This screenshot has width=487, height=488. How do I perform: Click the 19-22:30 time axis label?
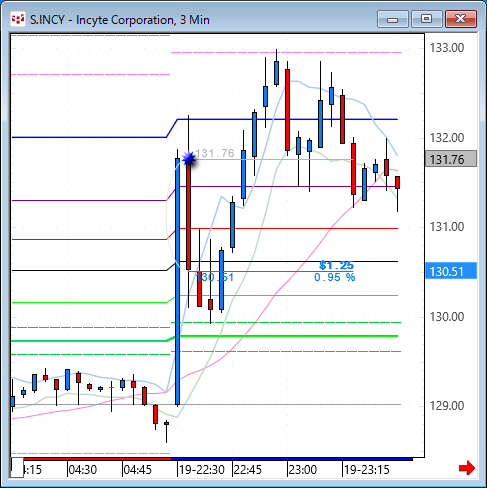coord(202,470)
